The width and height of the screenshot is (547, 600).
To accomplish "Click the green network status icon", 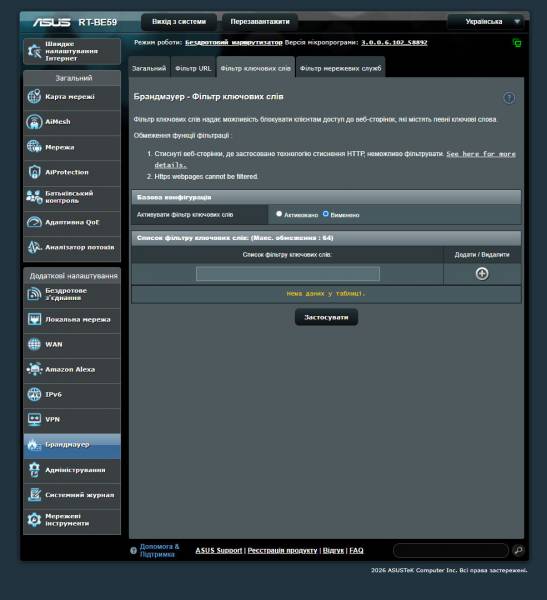I will pos(517,43).
